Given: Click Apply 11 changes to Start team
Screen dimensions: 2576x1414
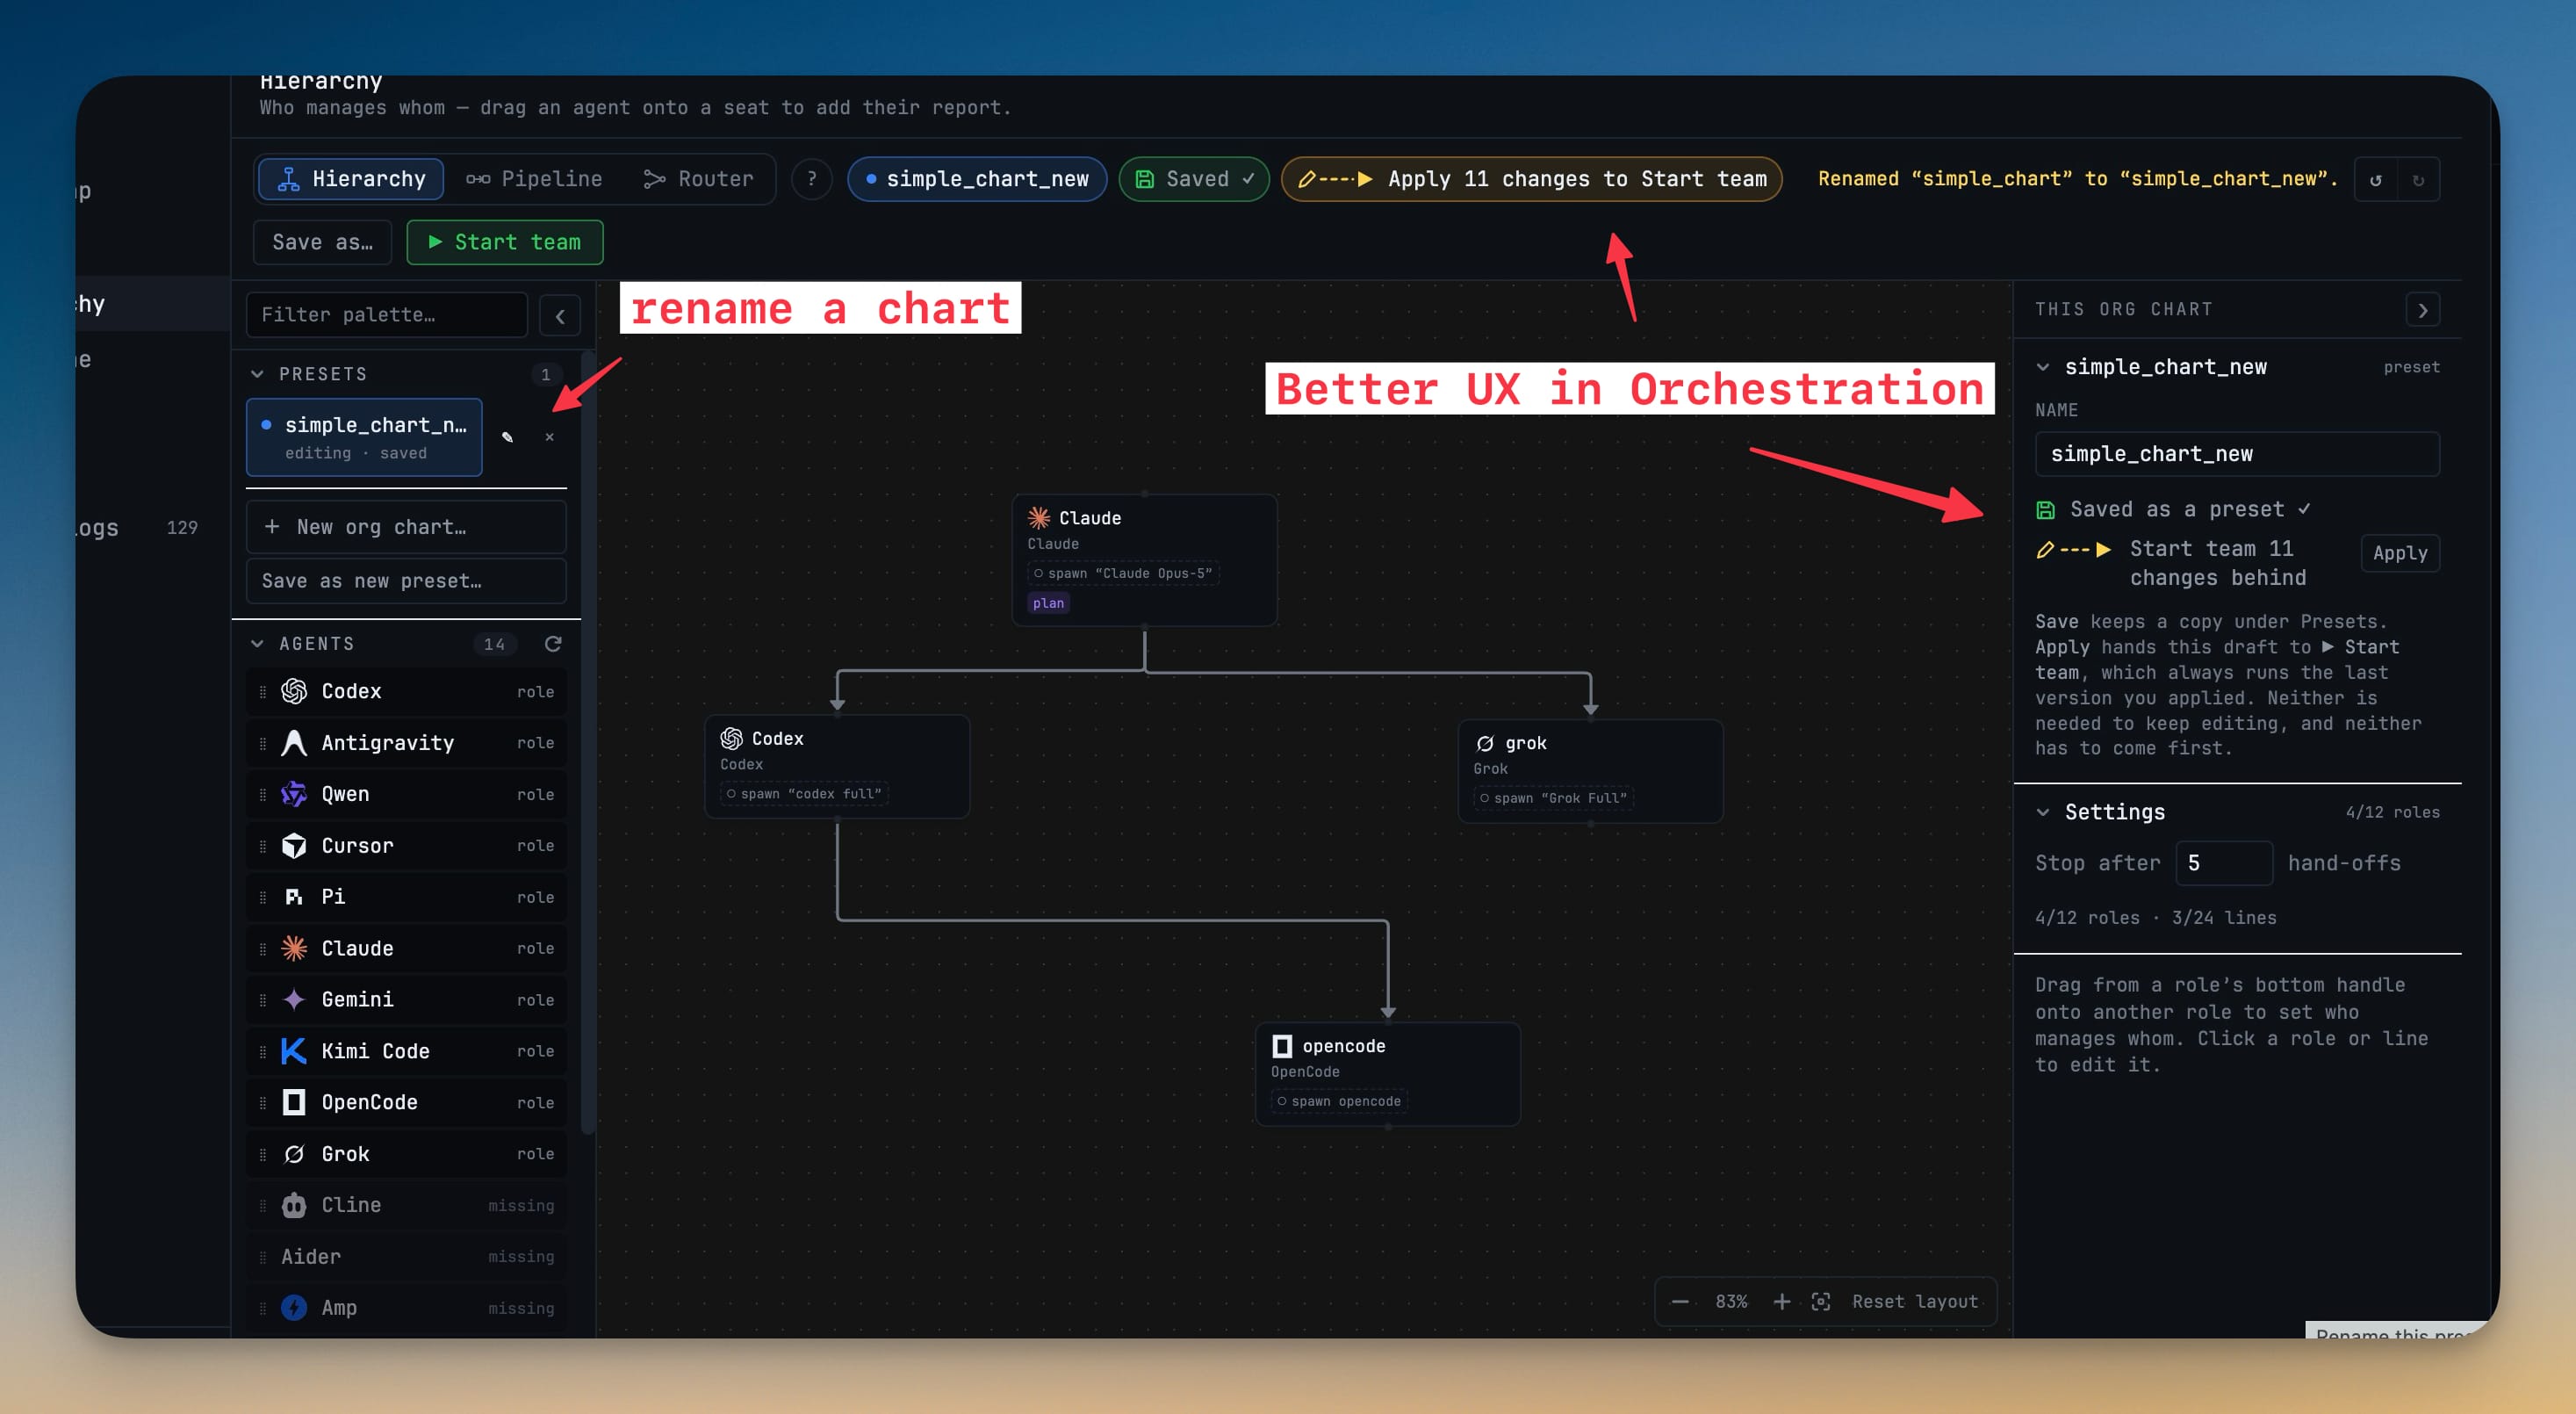Looking at the screenshot, I should (x=1531, y=179).
